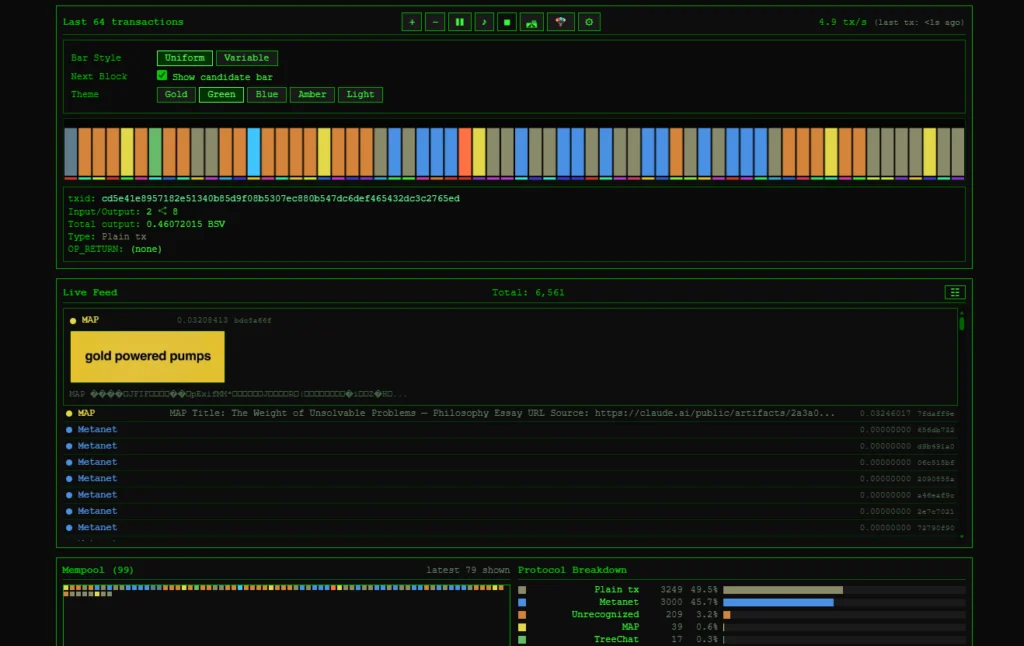Click the latest 79 shown label
The height and width of the screenshot is (646, 1024).
point(468,570)
